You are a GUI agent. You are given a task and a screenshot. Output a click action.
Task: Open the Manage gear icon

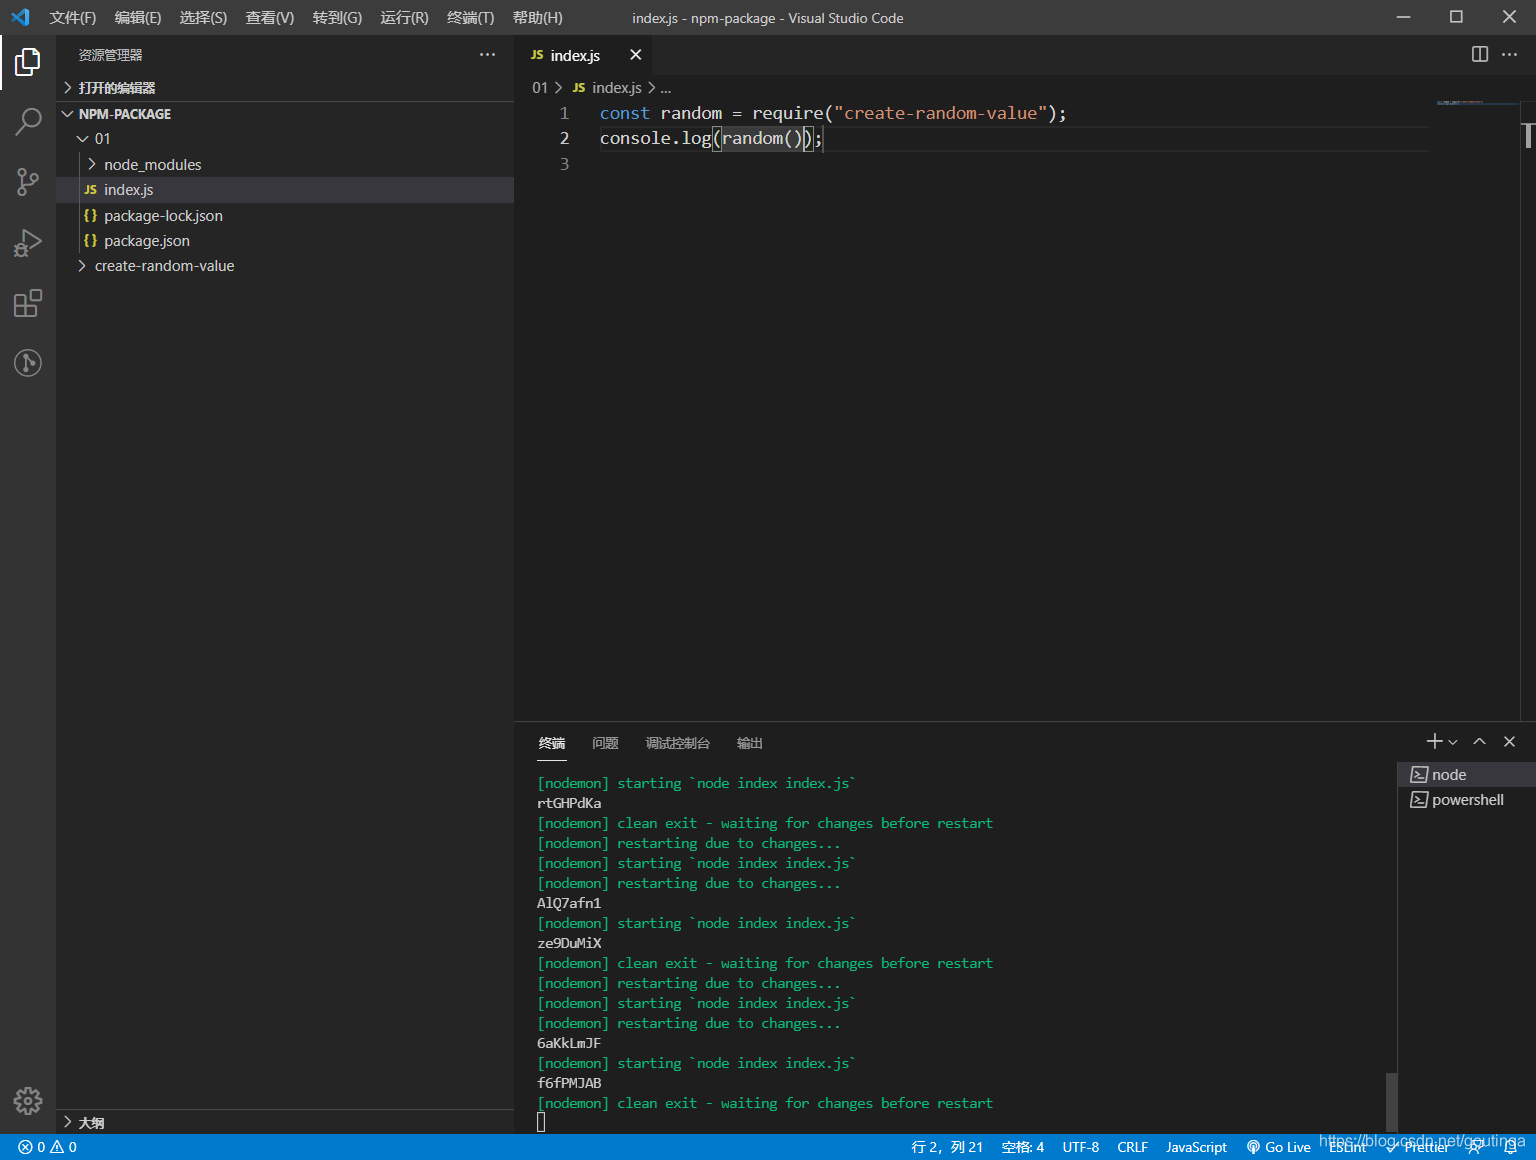[28, 1101]
